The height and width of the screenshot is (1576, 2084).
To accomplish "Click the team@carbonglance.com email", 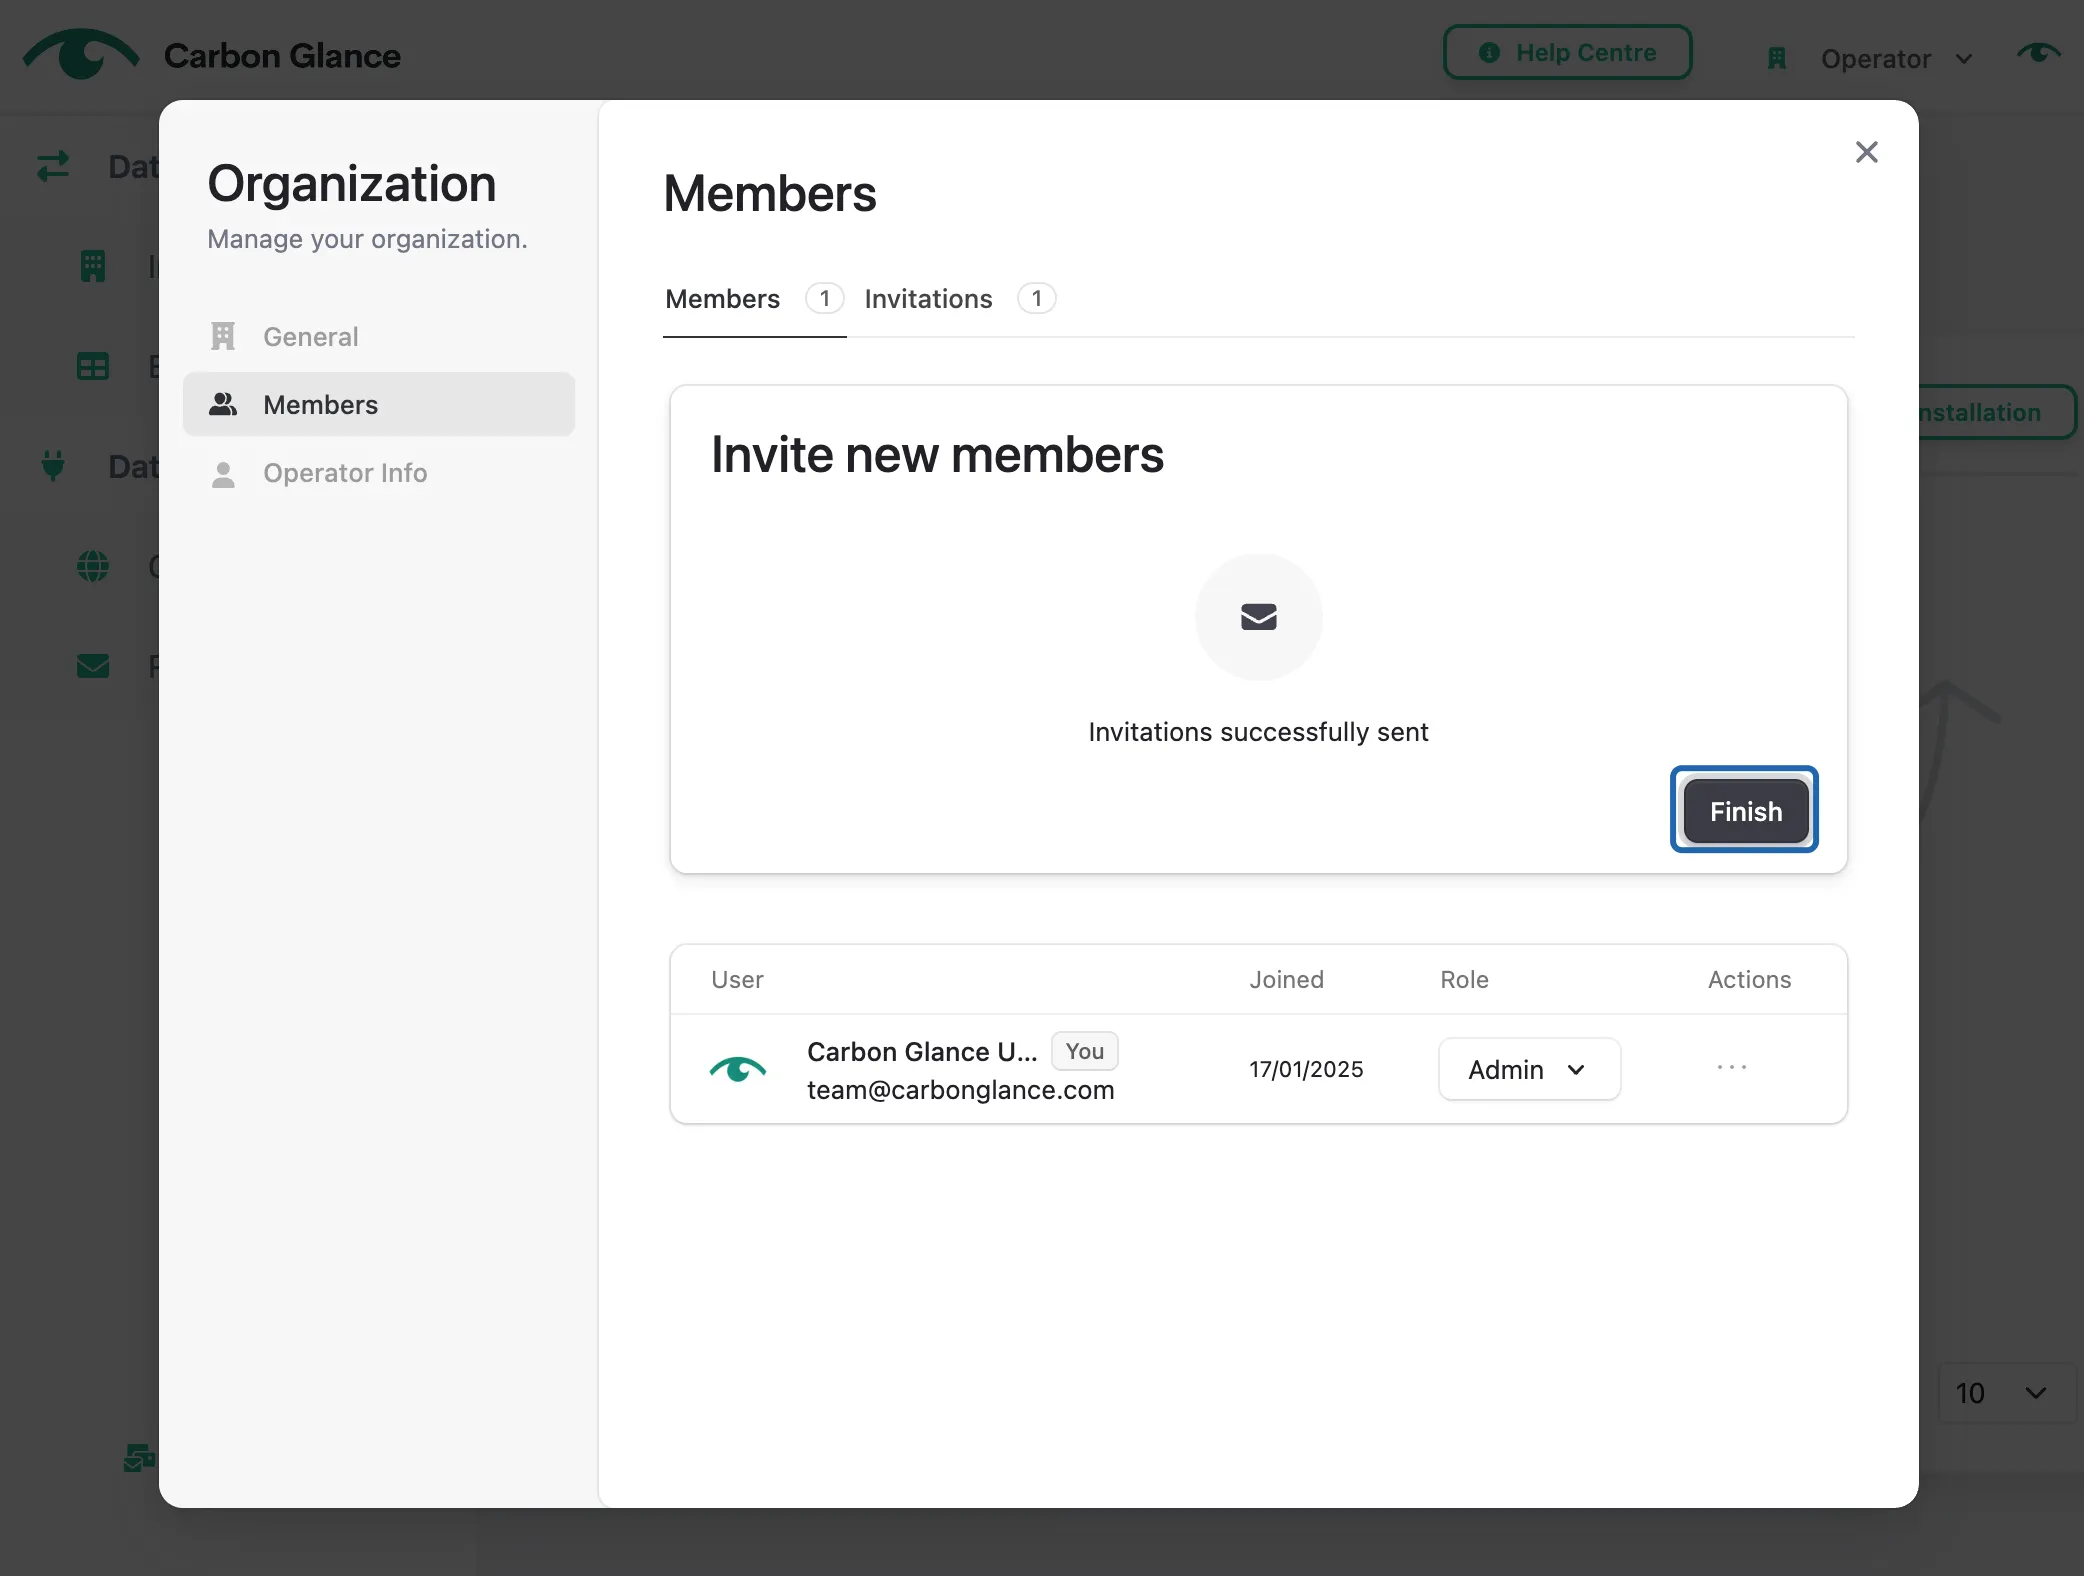I will coord(960,1090).
